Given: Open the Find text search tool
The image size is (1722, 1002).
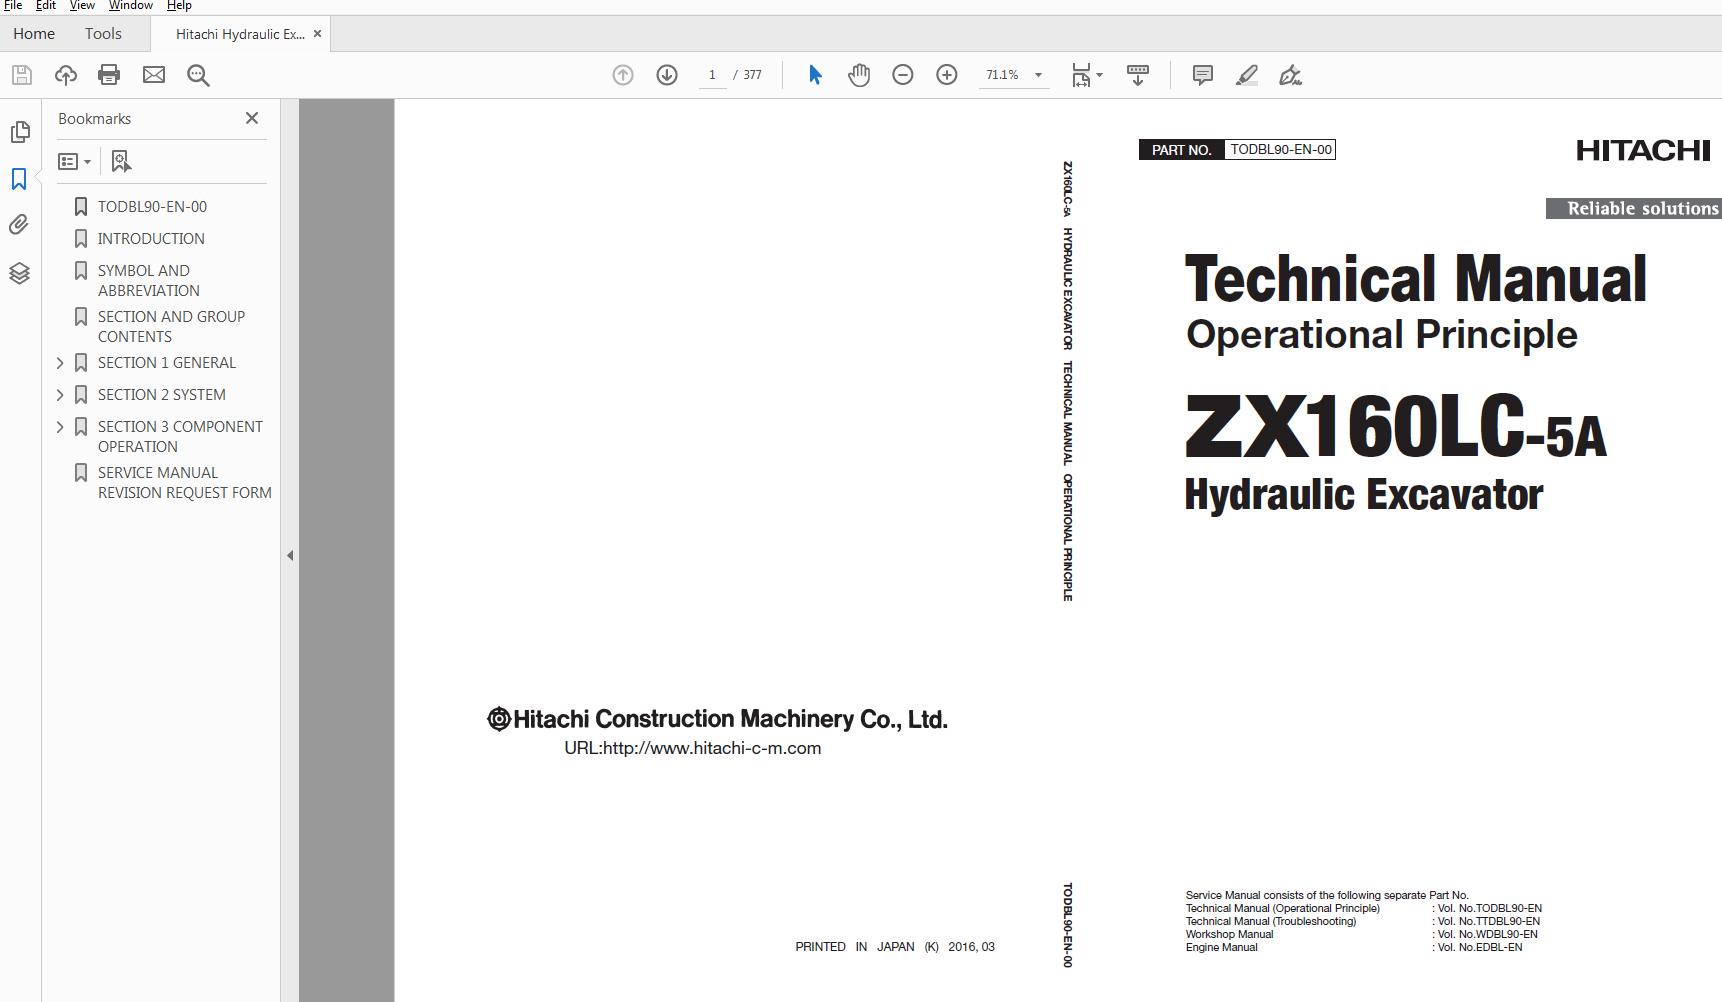Looking at the screenshot, I should click(x=198, y=75).
